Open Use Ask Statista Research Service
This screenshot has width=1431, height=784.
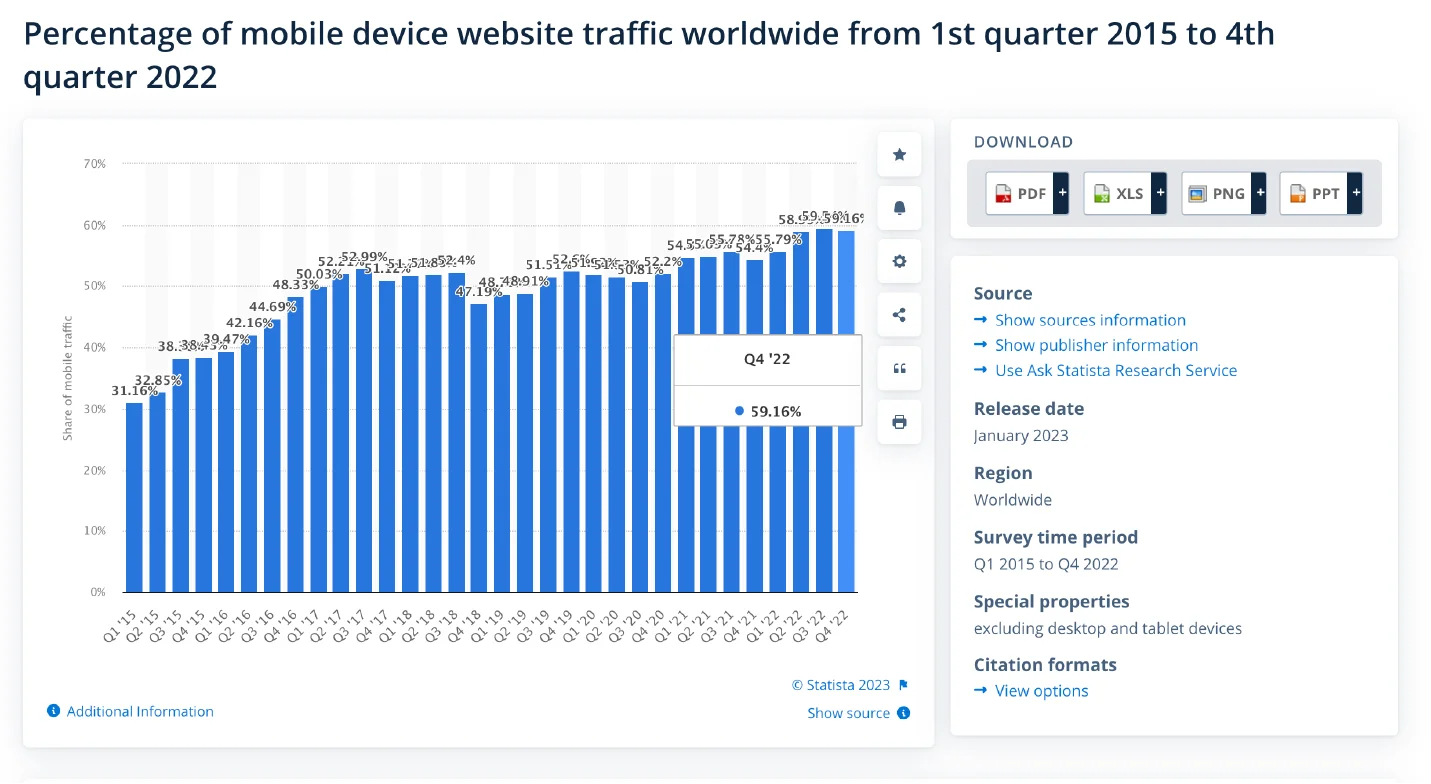[x=1116, y=370]
